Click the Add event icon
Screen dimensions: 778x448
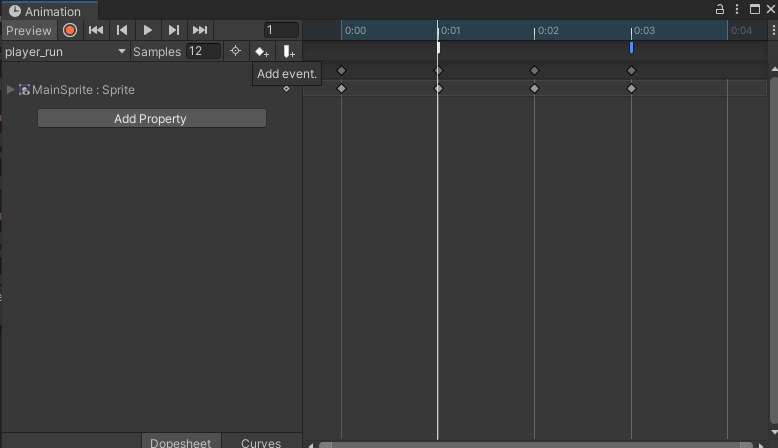(288, 52)
